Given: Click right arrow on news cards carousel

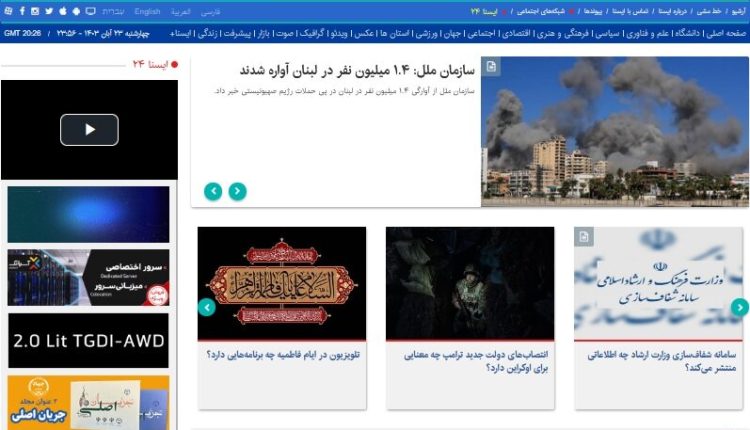Looking at the screenshot, I should [x=739, y=307].
